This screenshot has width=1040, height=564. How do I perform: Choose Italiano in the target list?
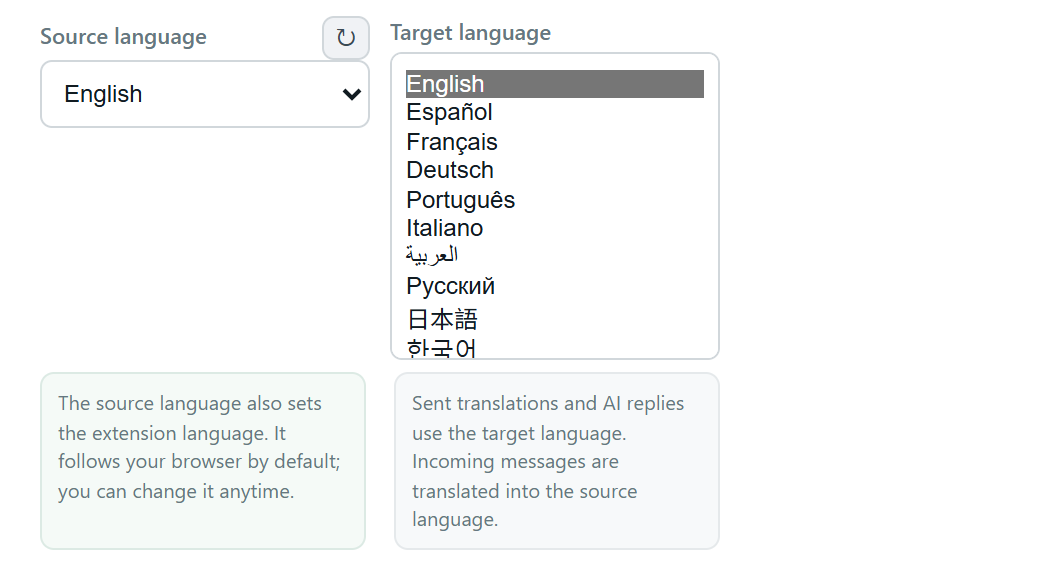click(554, 228)
